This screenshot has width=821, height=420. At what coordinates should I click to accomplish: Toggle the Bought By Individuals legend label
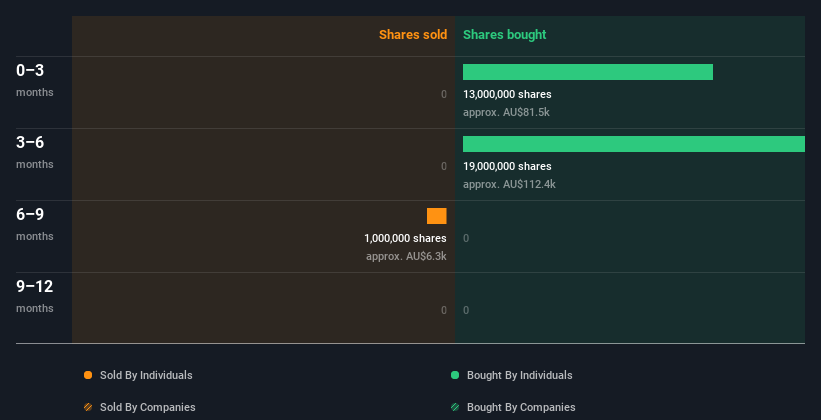519,375
